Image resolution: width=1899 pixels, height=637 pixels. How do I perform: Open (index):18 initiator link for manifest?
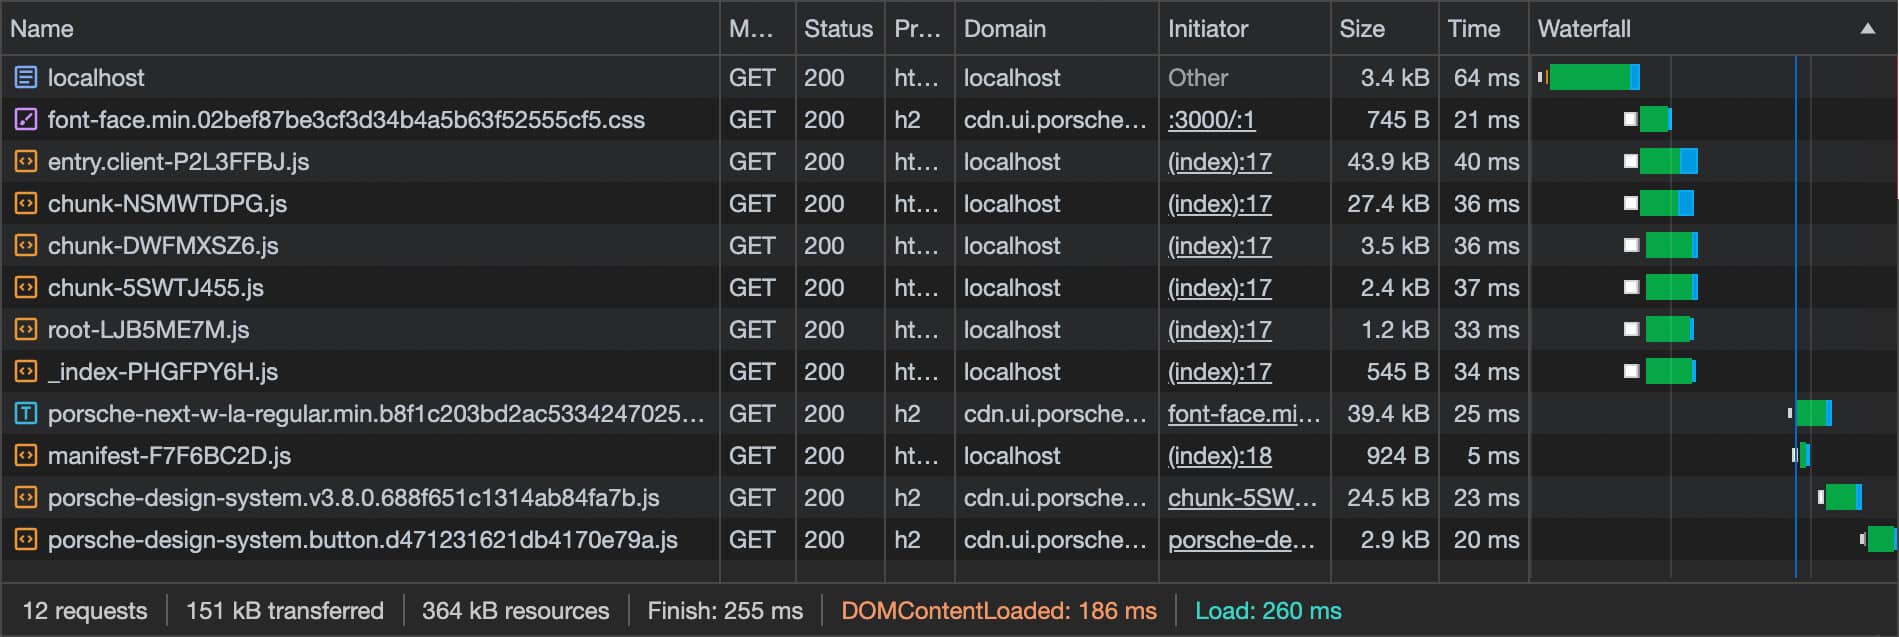point(1219,455)
